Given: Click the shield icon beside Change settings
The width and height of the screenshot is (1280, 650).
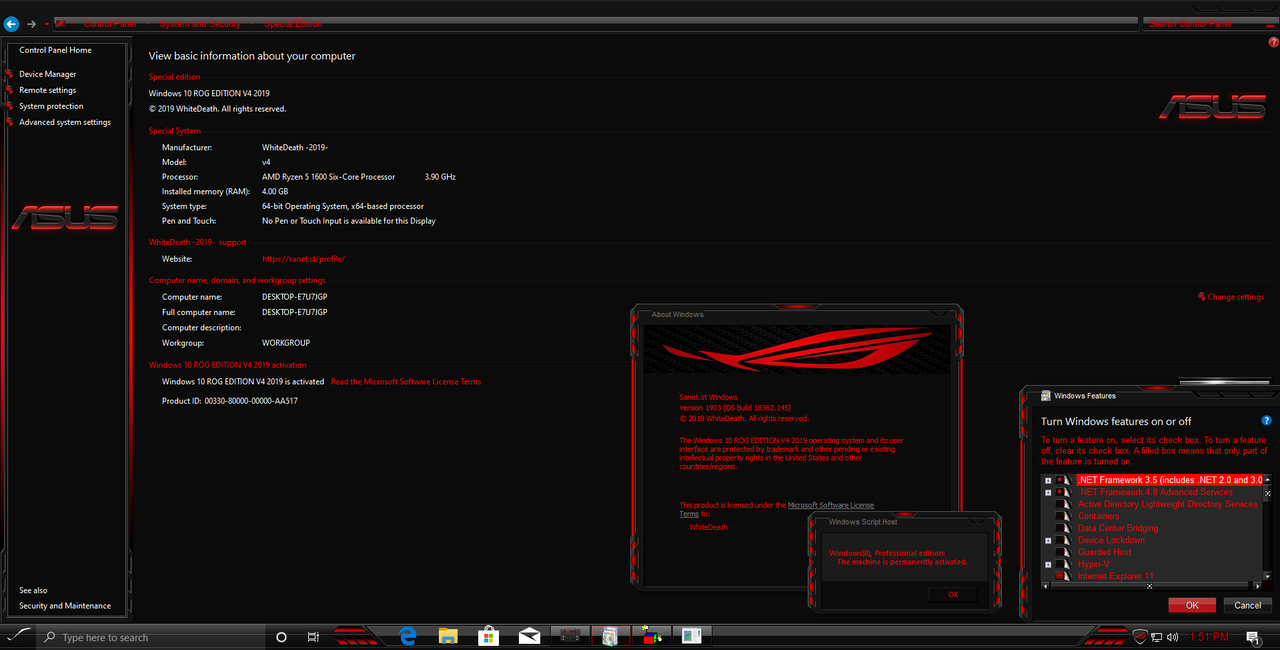Looking at the screenshot, I should tap(1201, 297).
